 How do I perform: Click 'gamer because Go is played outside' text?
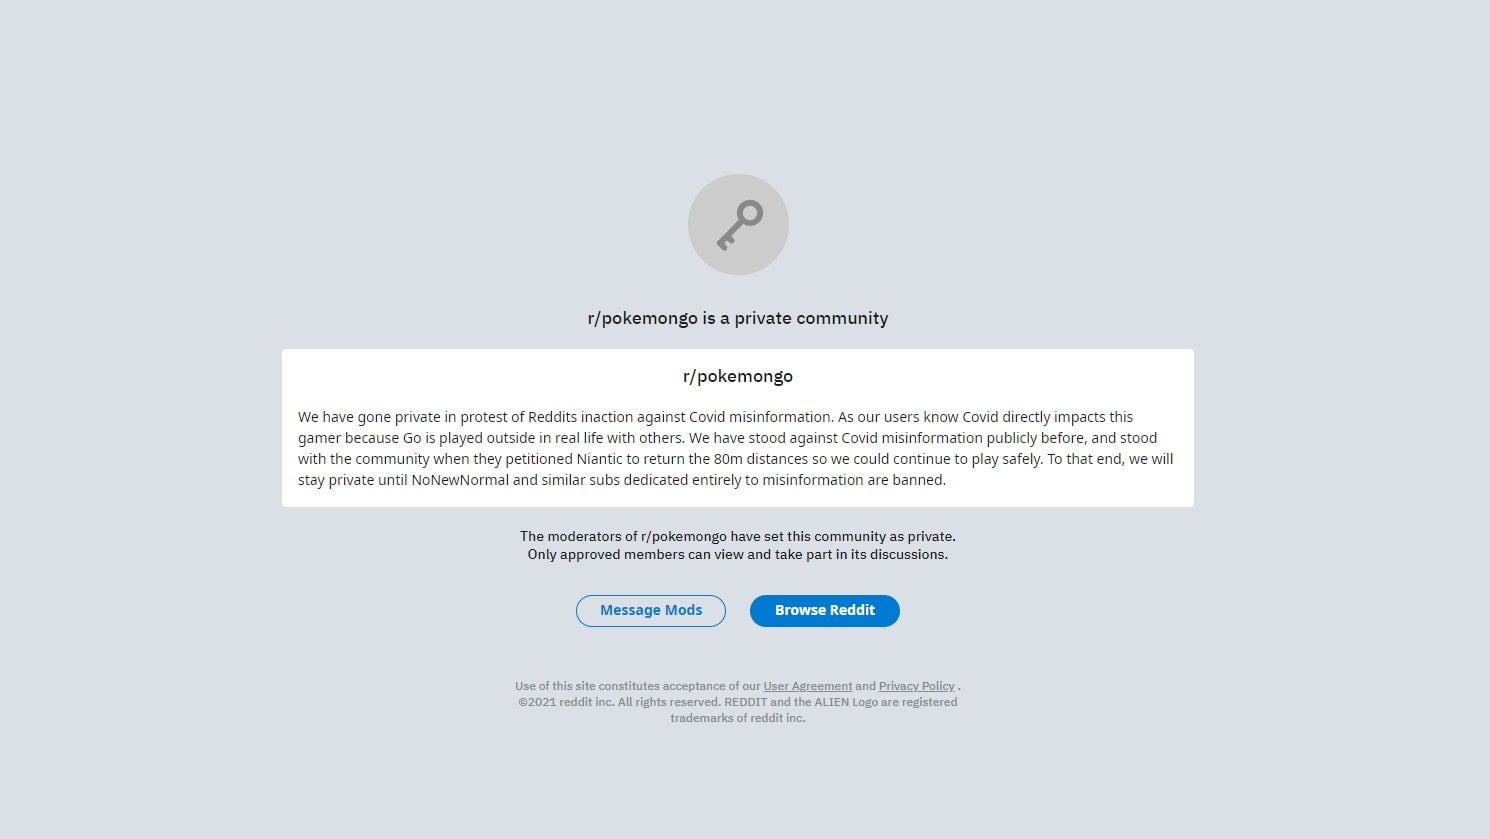point(412,438)
